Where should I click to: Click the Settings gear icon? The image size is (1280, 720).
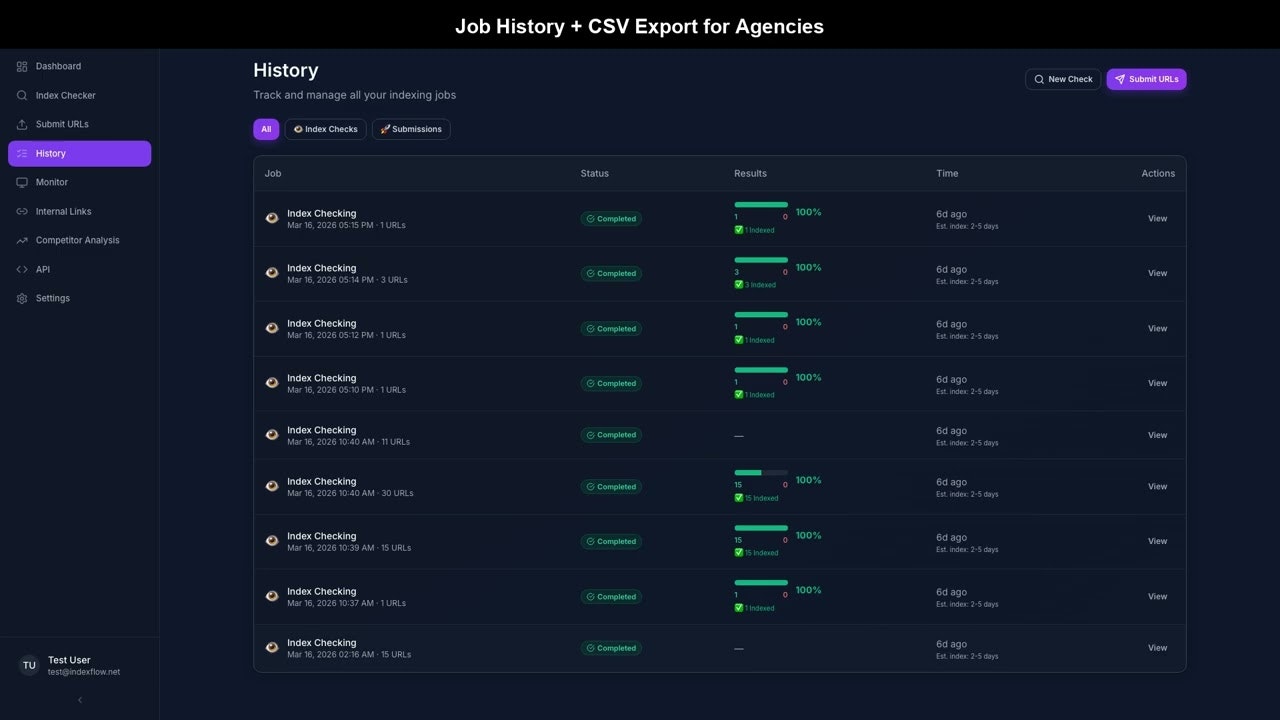coord(22,299)
